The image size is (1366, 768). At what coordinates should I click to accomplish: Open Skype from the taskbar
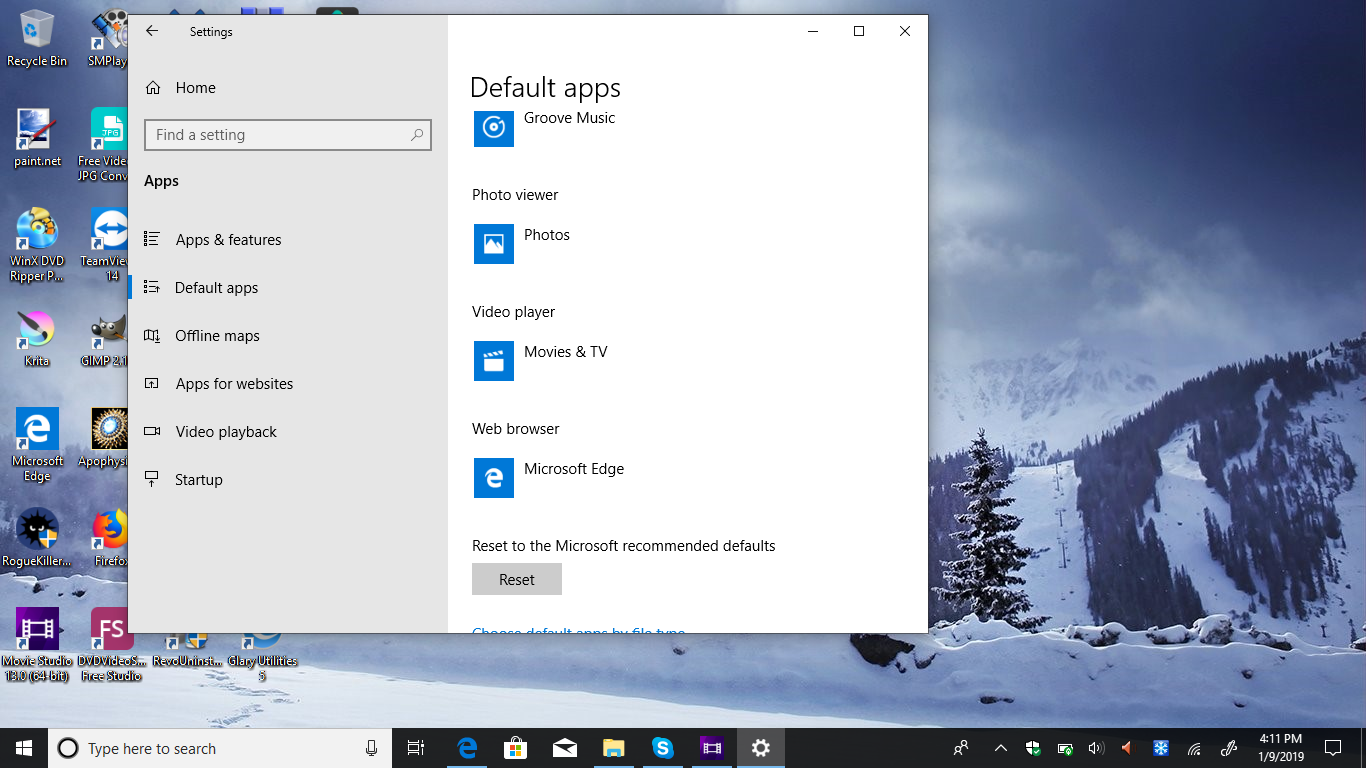click(663, 748)
